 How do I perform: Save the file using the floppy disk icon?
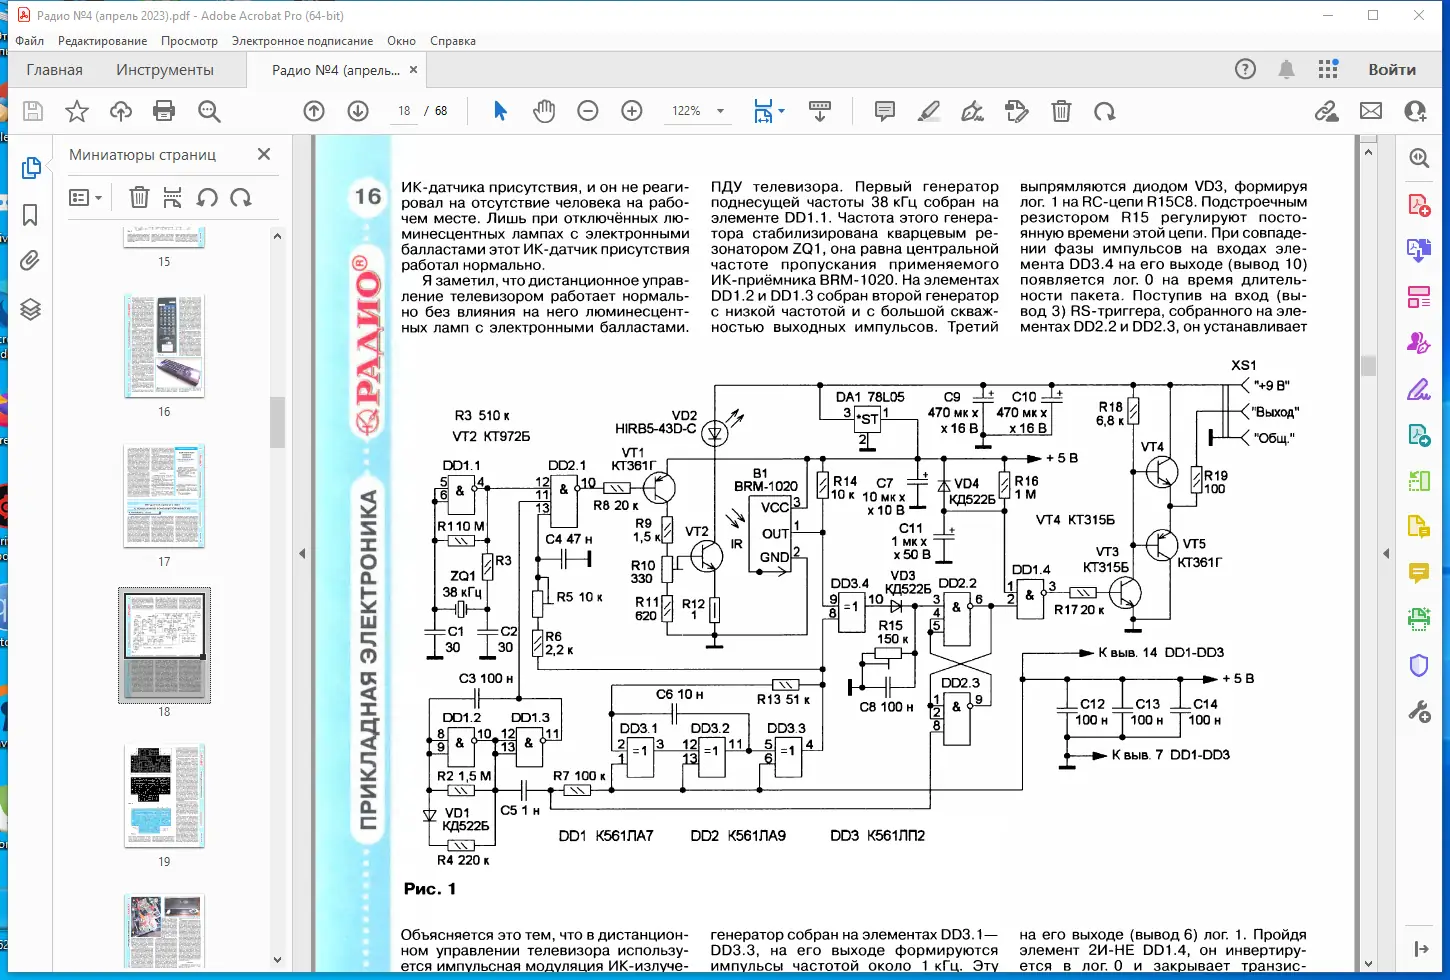coord(33,111)
